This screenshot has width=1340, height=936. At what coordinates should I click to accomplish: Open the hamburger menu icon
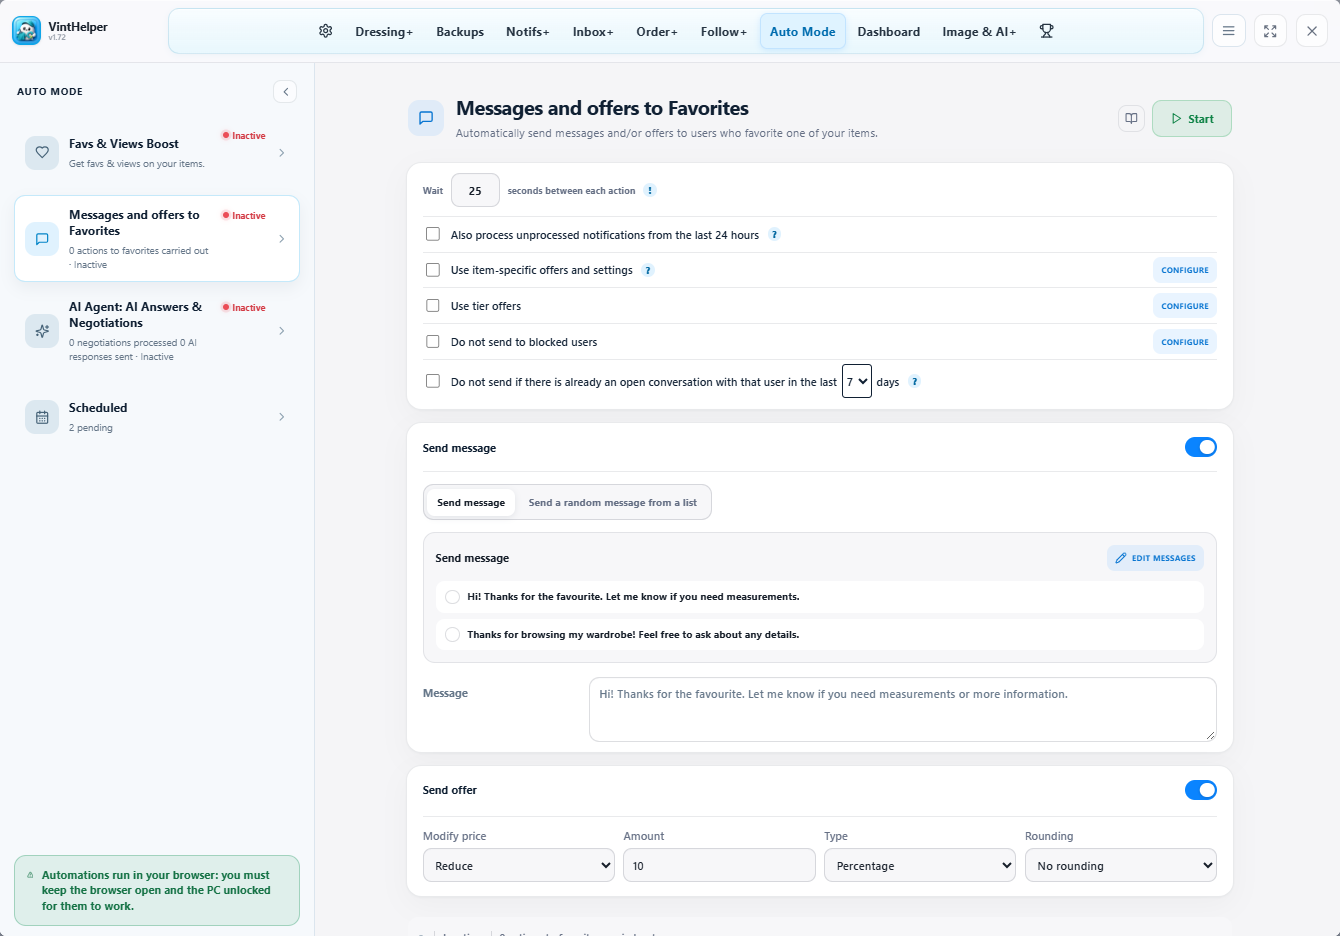(1228, 31)
